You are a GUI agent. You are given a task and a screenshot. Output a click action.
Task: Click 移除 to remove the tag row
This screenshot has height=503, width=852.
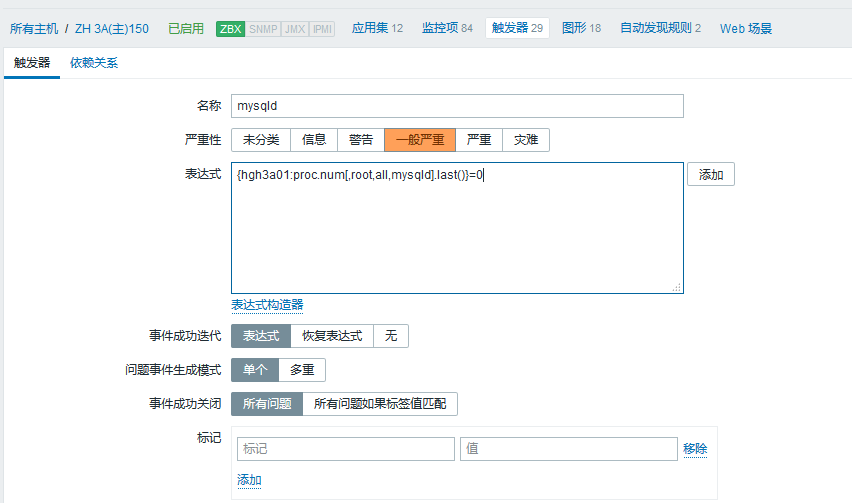pos(695,449)
